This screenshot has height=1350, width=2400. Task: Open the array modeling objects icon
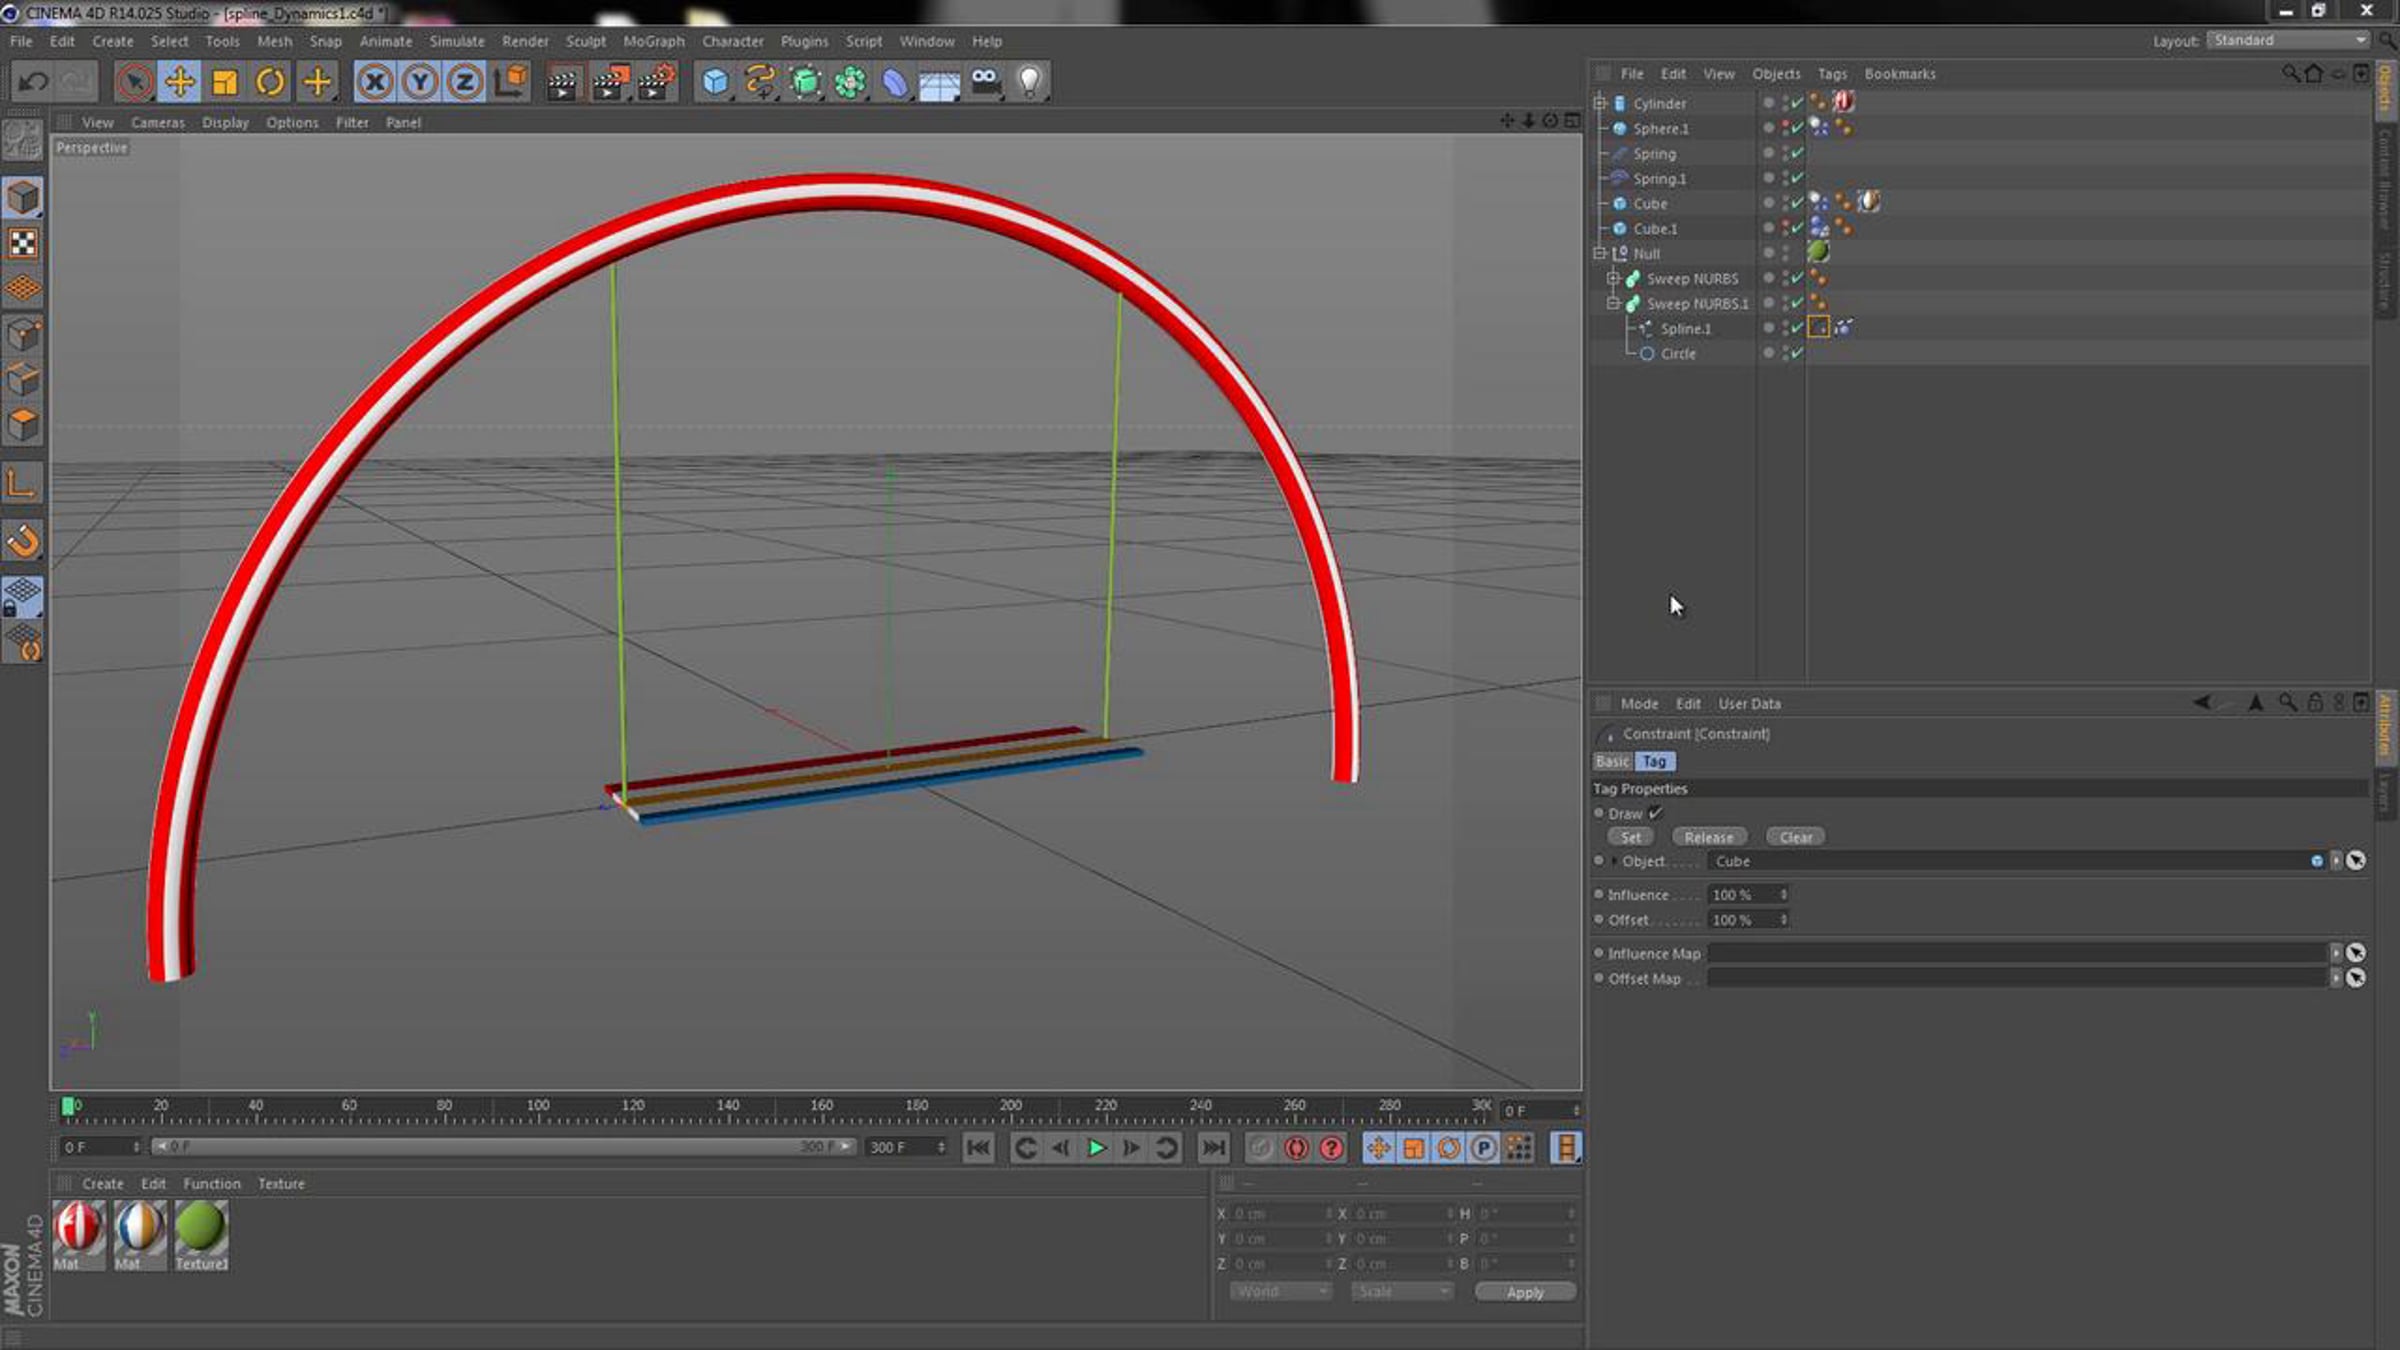pyautogui.click(x=850, y=82)
